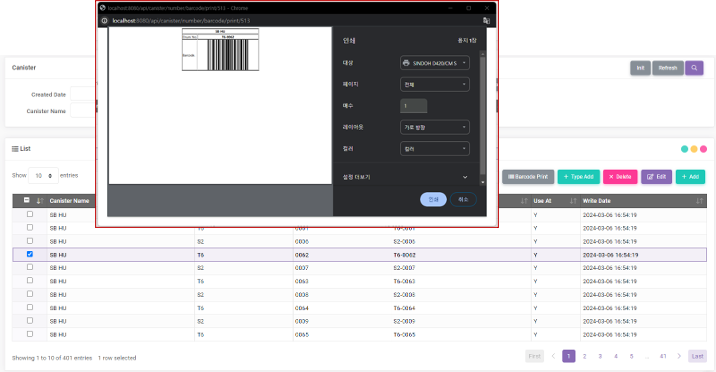The height and width of the screenshot is (372, 716).
Task: Click the Type Add button
Action: [x=579, y=177]
